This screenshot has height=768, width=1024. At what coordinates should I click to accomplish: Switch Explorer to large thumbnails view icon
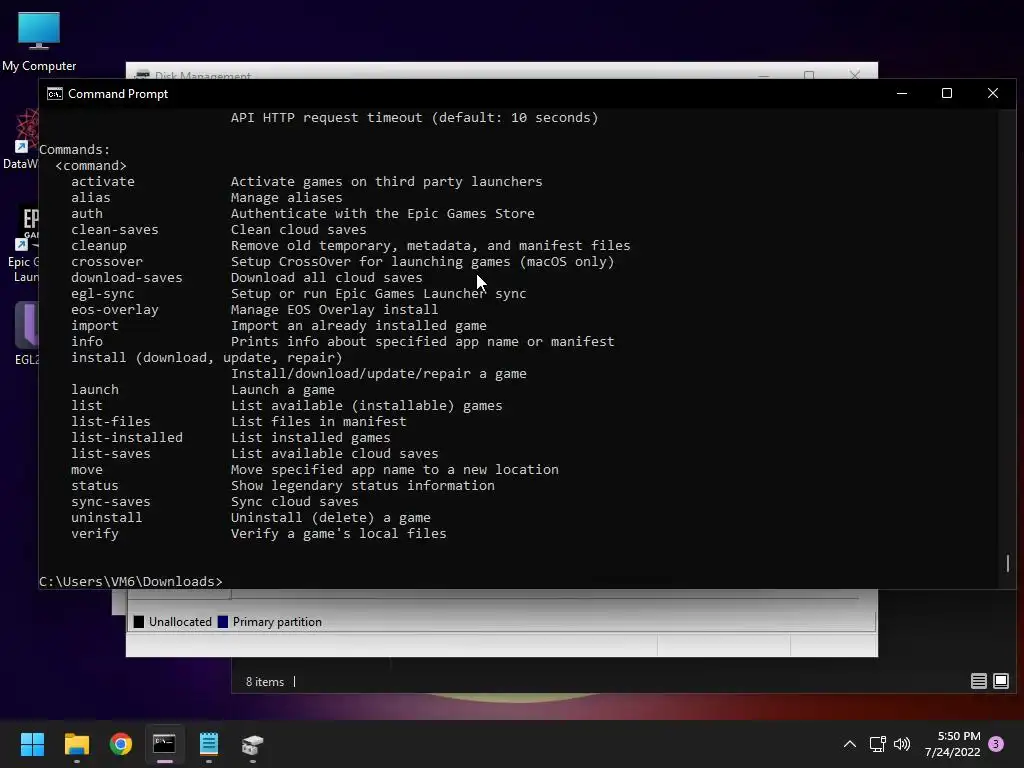point(1000,681)
